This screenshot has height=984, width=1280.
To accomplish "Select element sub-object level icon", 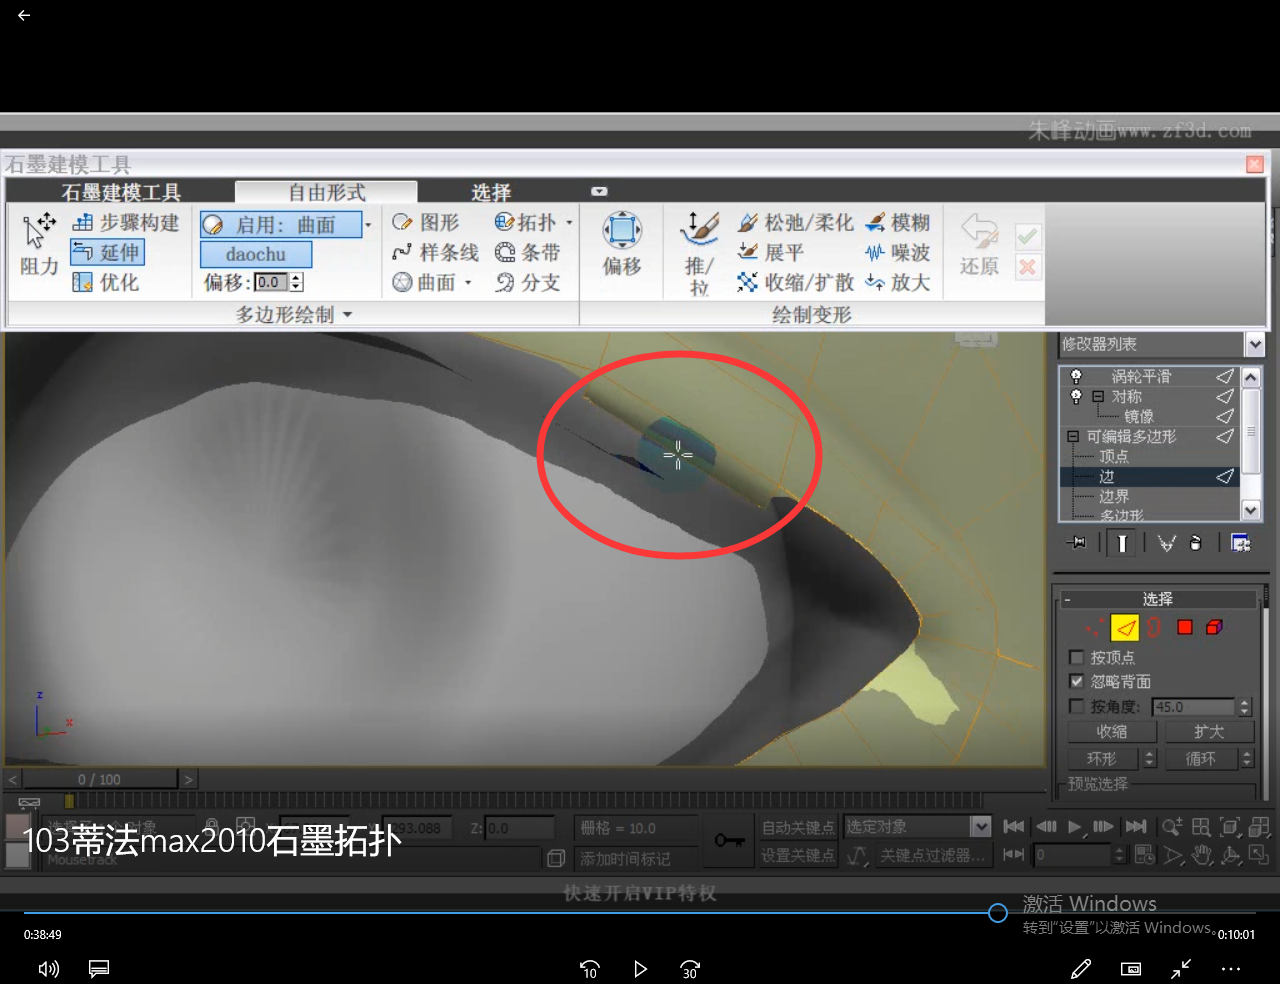I will pyautogui.click(x=1214, y=627).
